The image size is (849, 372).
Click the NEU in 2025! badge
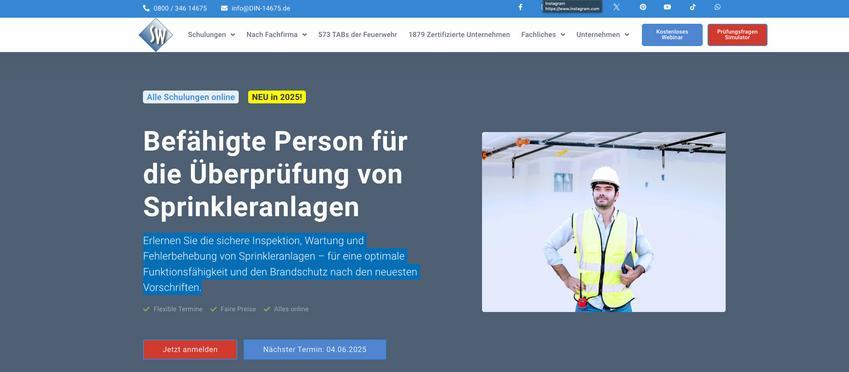(277, 97)
